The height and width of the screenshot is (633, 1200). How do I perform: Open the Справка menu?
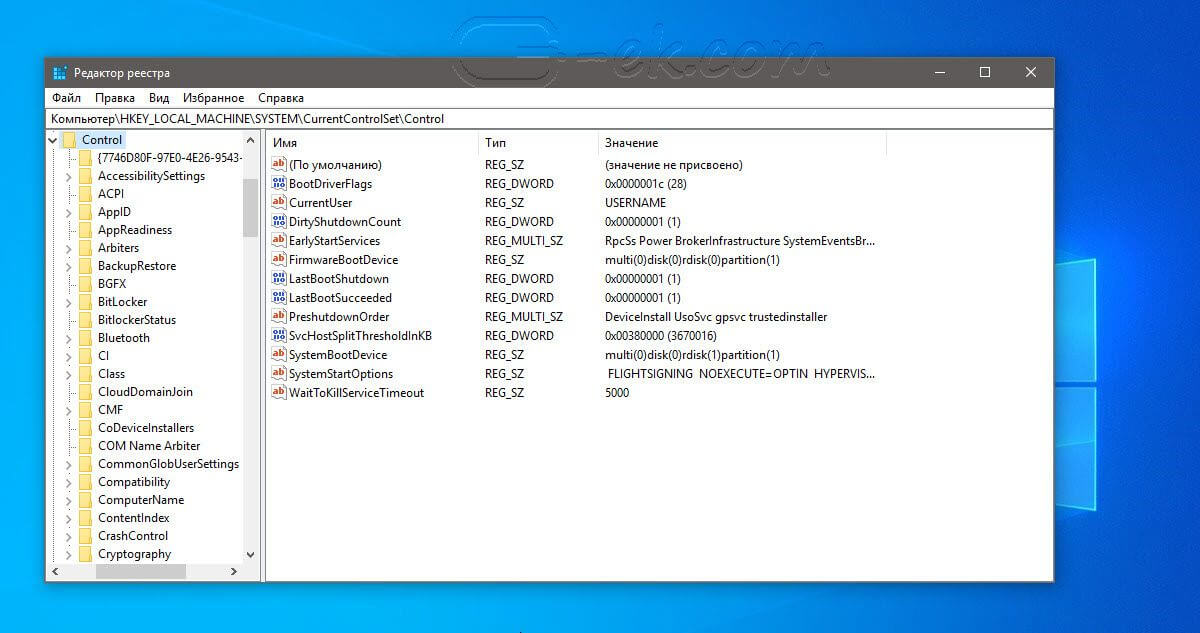coord(281,98)
